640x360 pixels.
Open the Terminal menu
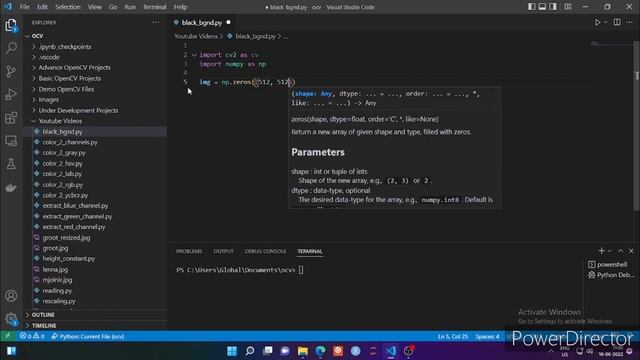155,7
